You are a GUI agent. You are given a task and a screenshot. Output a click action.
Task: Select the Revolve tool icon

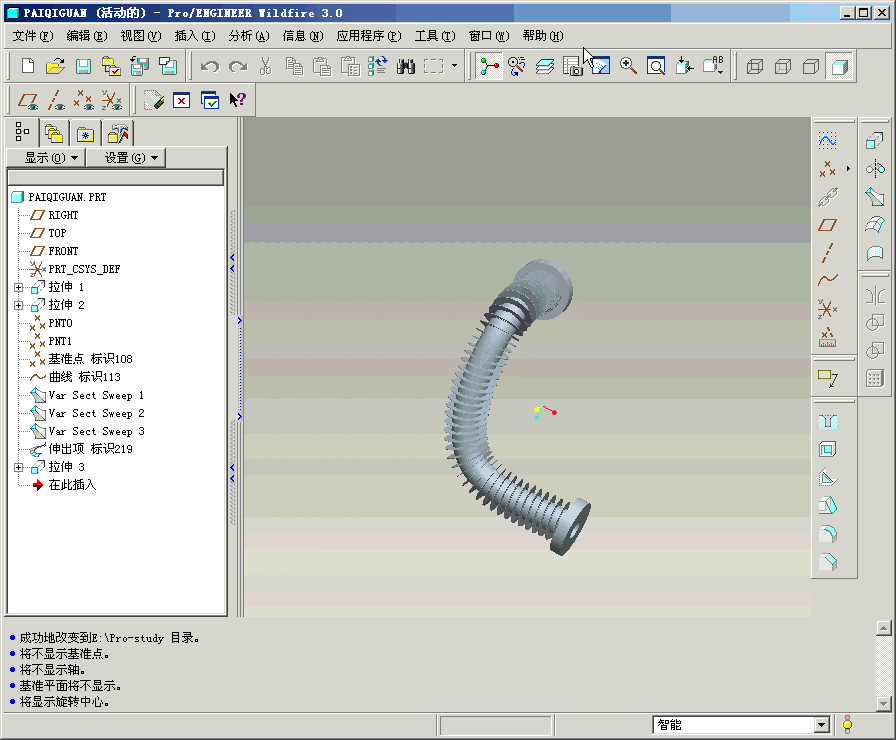click(874, 169)
